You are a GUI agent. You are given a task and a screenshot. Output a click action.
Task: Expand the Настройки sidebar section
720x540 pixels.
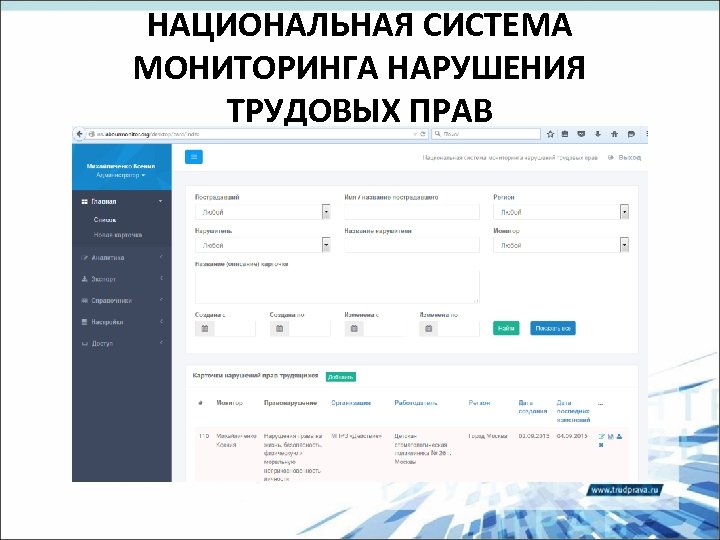tap(122, 322)
